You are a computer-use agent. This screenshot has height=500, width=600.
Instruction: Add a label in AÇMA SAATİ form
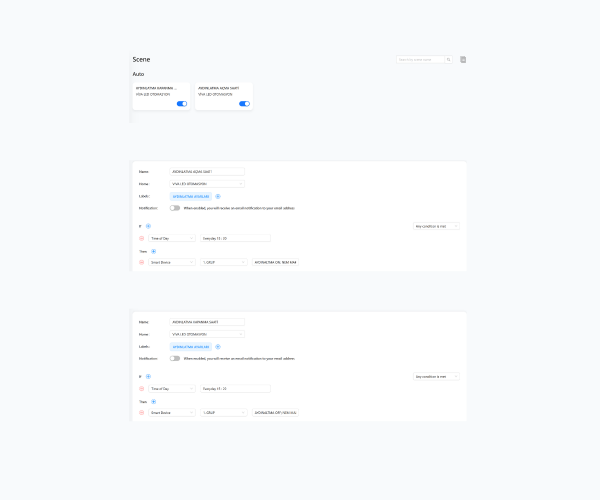(218, 196)
